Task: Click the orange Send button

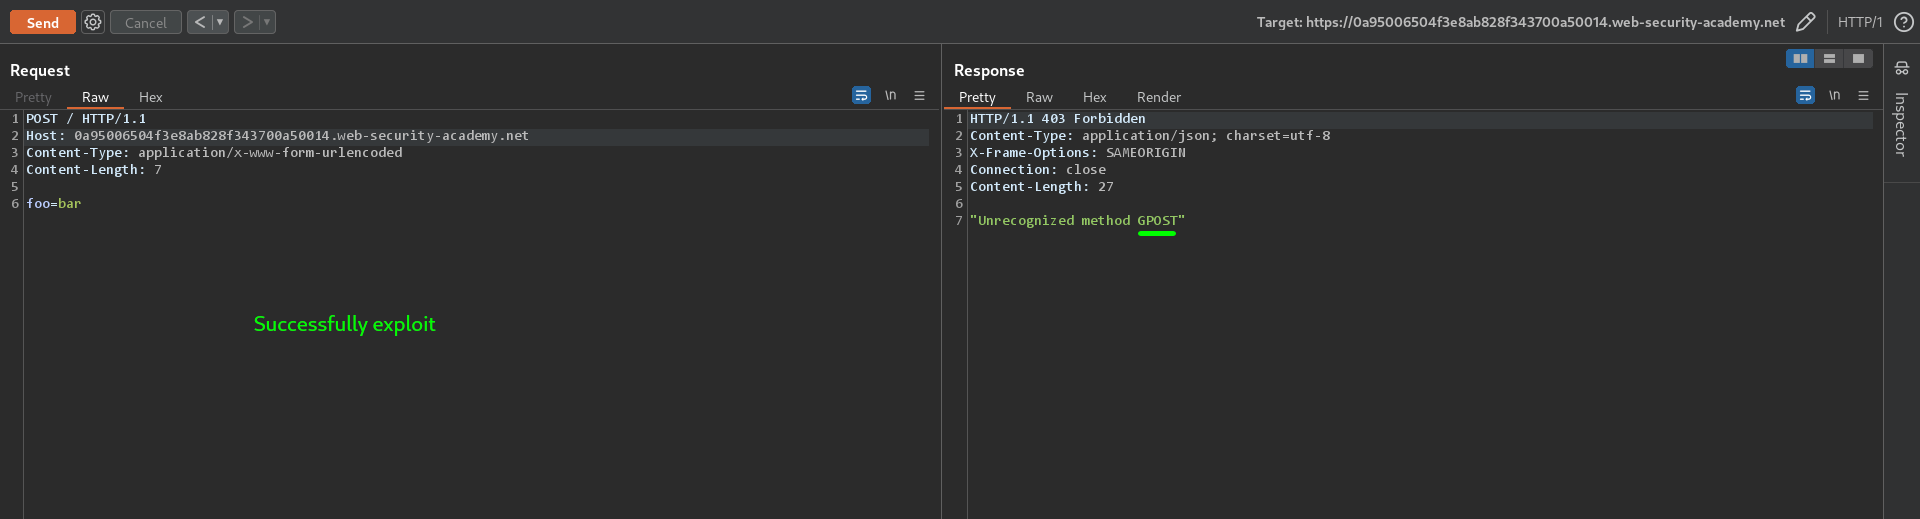Action: click(x=43, y=22)
